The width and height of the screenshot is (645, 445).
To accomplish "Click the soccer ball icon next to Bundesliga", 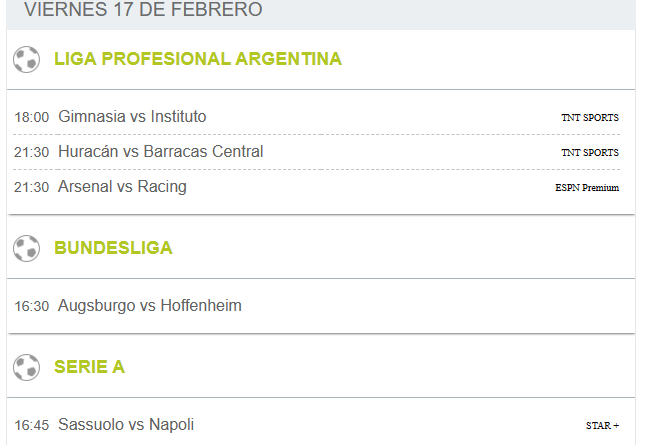I will pyautogui.click(x=26, y=248).
